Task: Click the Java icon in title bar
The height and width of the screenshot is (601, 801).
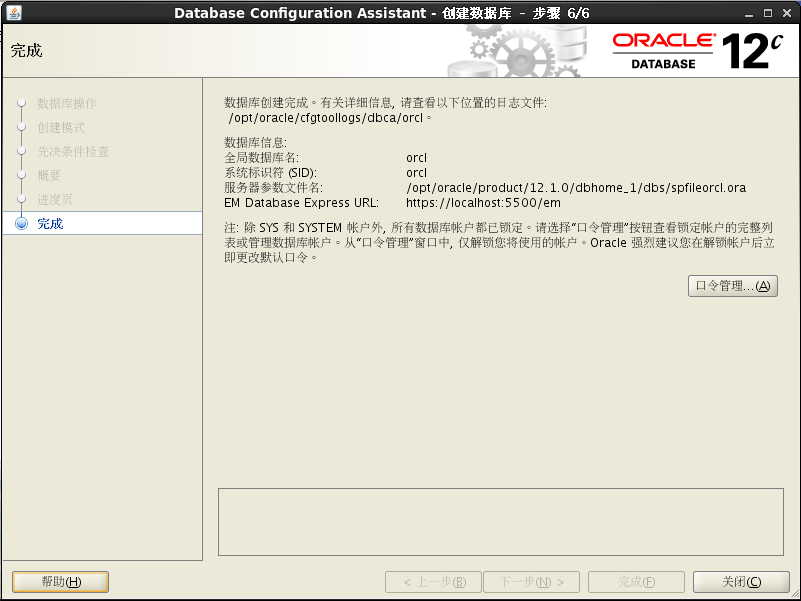Action: point(14,12)
